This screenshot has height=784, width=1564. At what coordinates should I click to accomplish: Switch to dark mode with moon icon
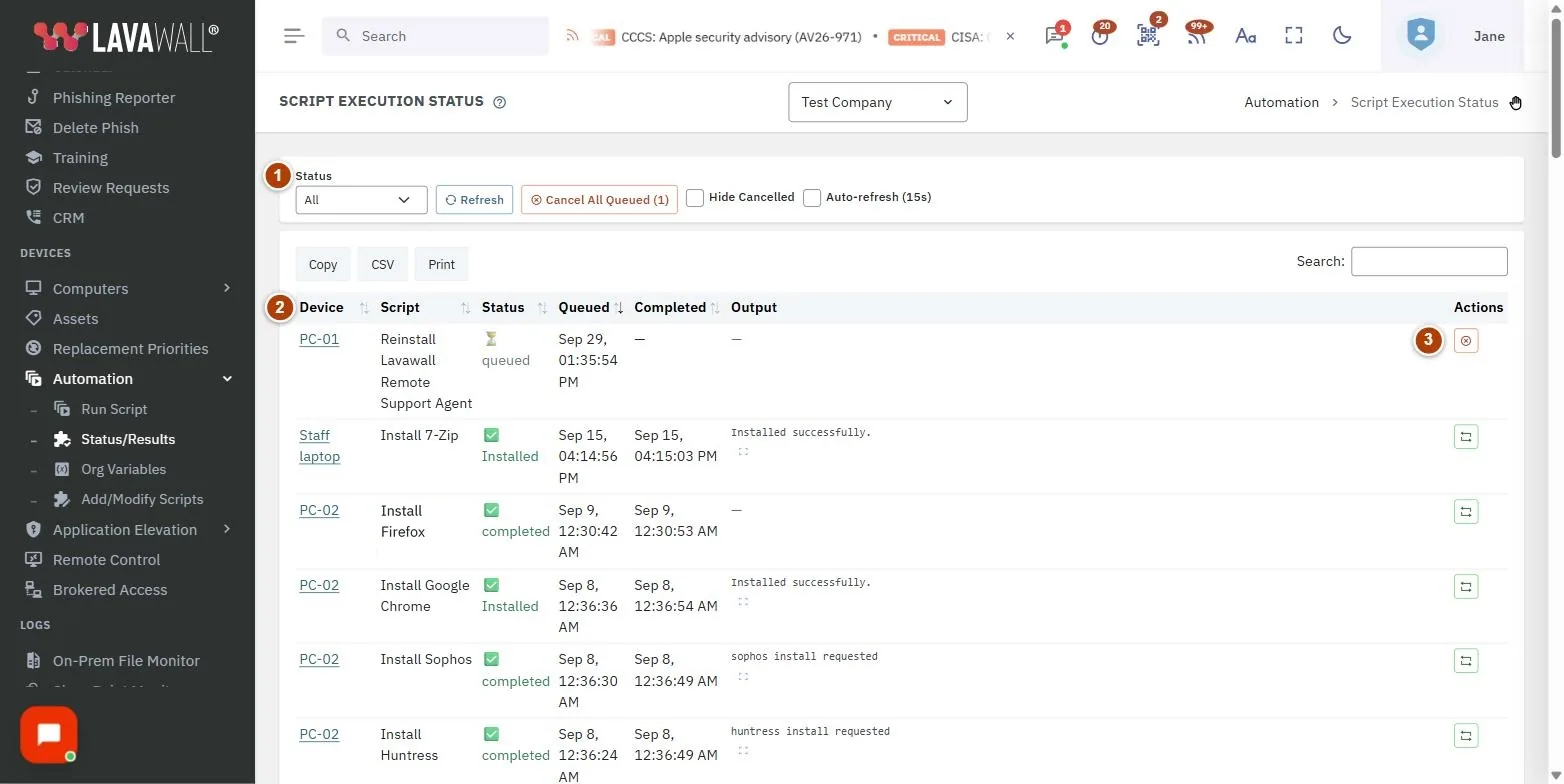tap(1342, 36)
